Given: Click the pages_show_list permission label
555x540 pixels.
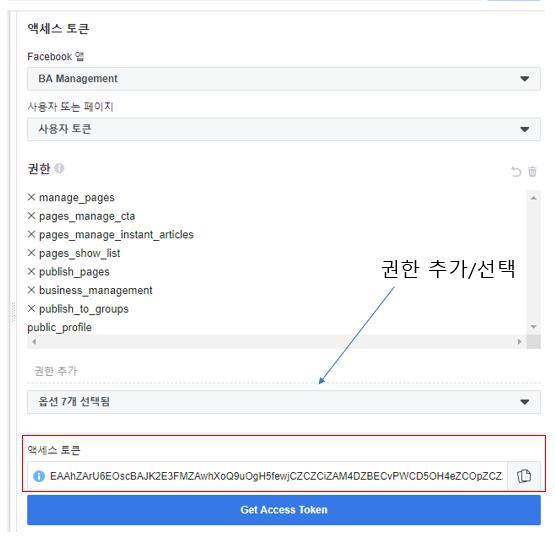Looking at the screenshot, I should (x=80, y=253).
